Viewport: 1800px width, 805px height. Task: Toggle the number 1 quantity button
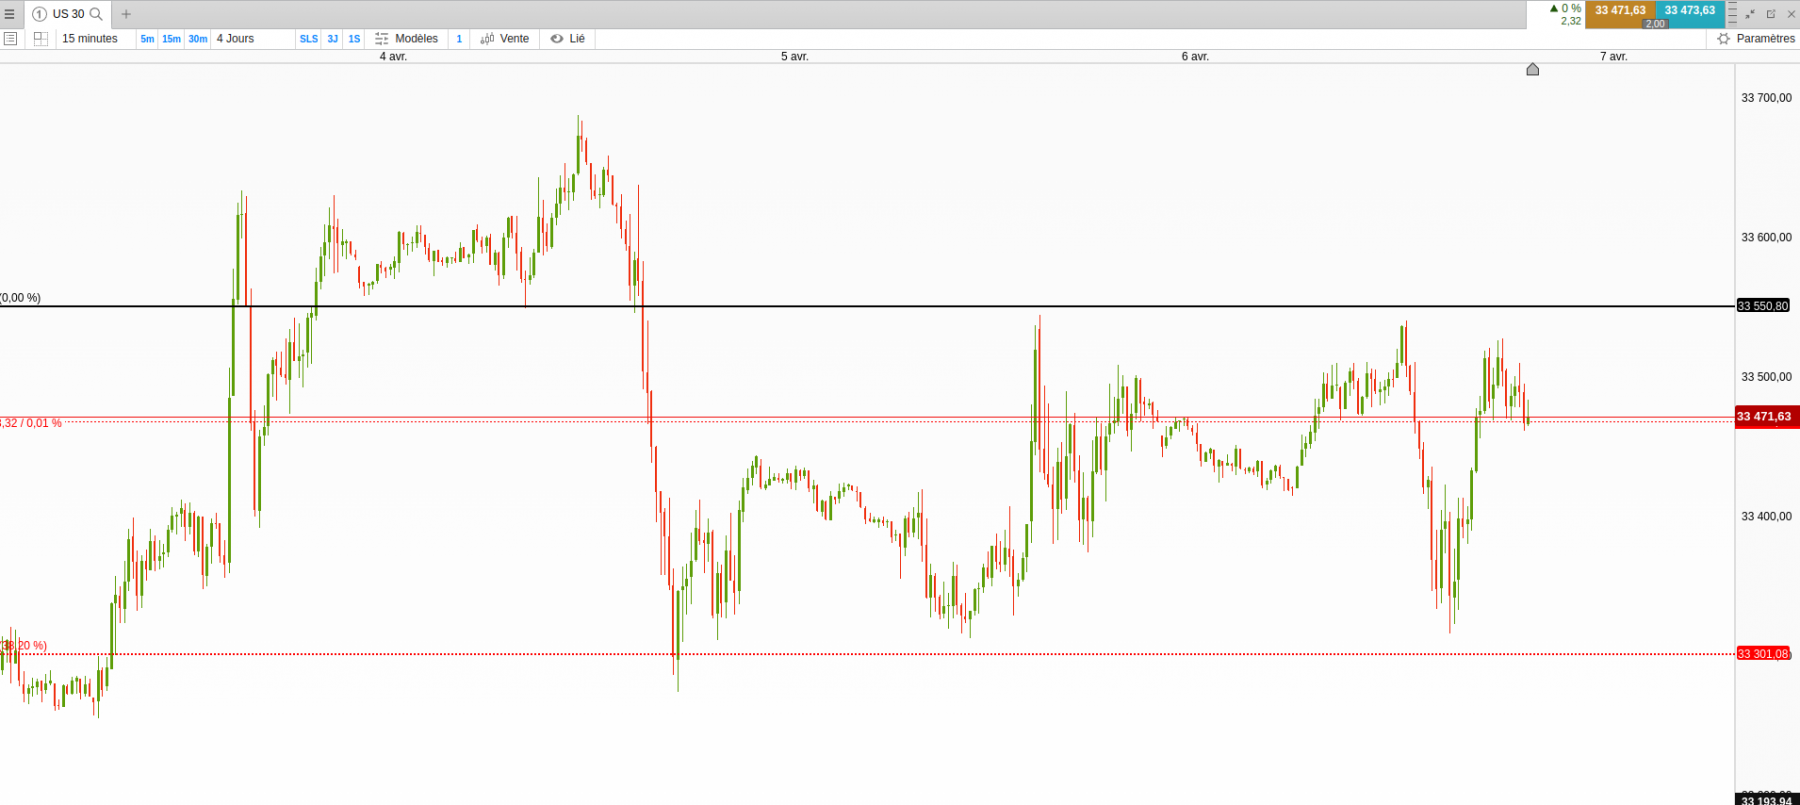pos(459,39)
